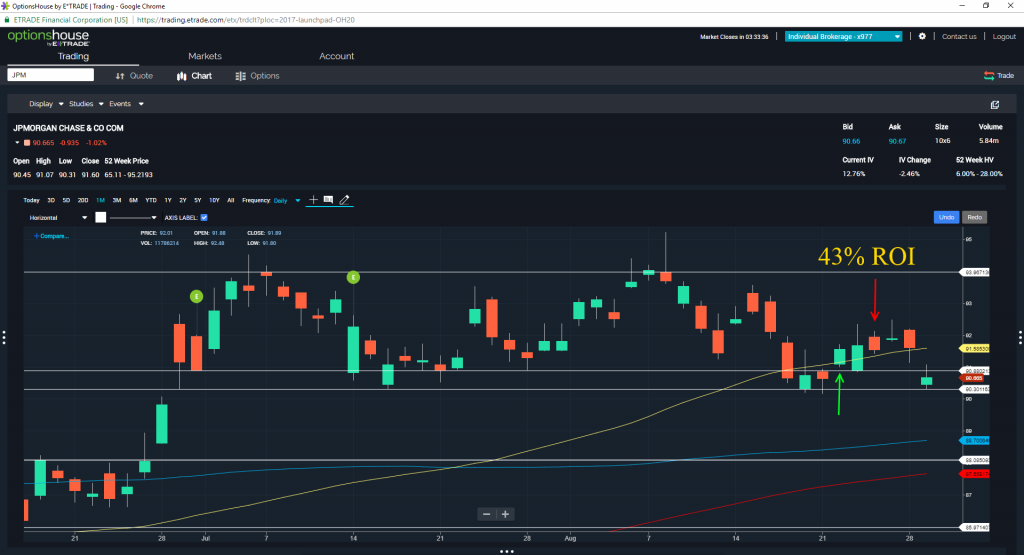Click the Trade button

click(x=999, y=76)
